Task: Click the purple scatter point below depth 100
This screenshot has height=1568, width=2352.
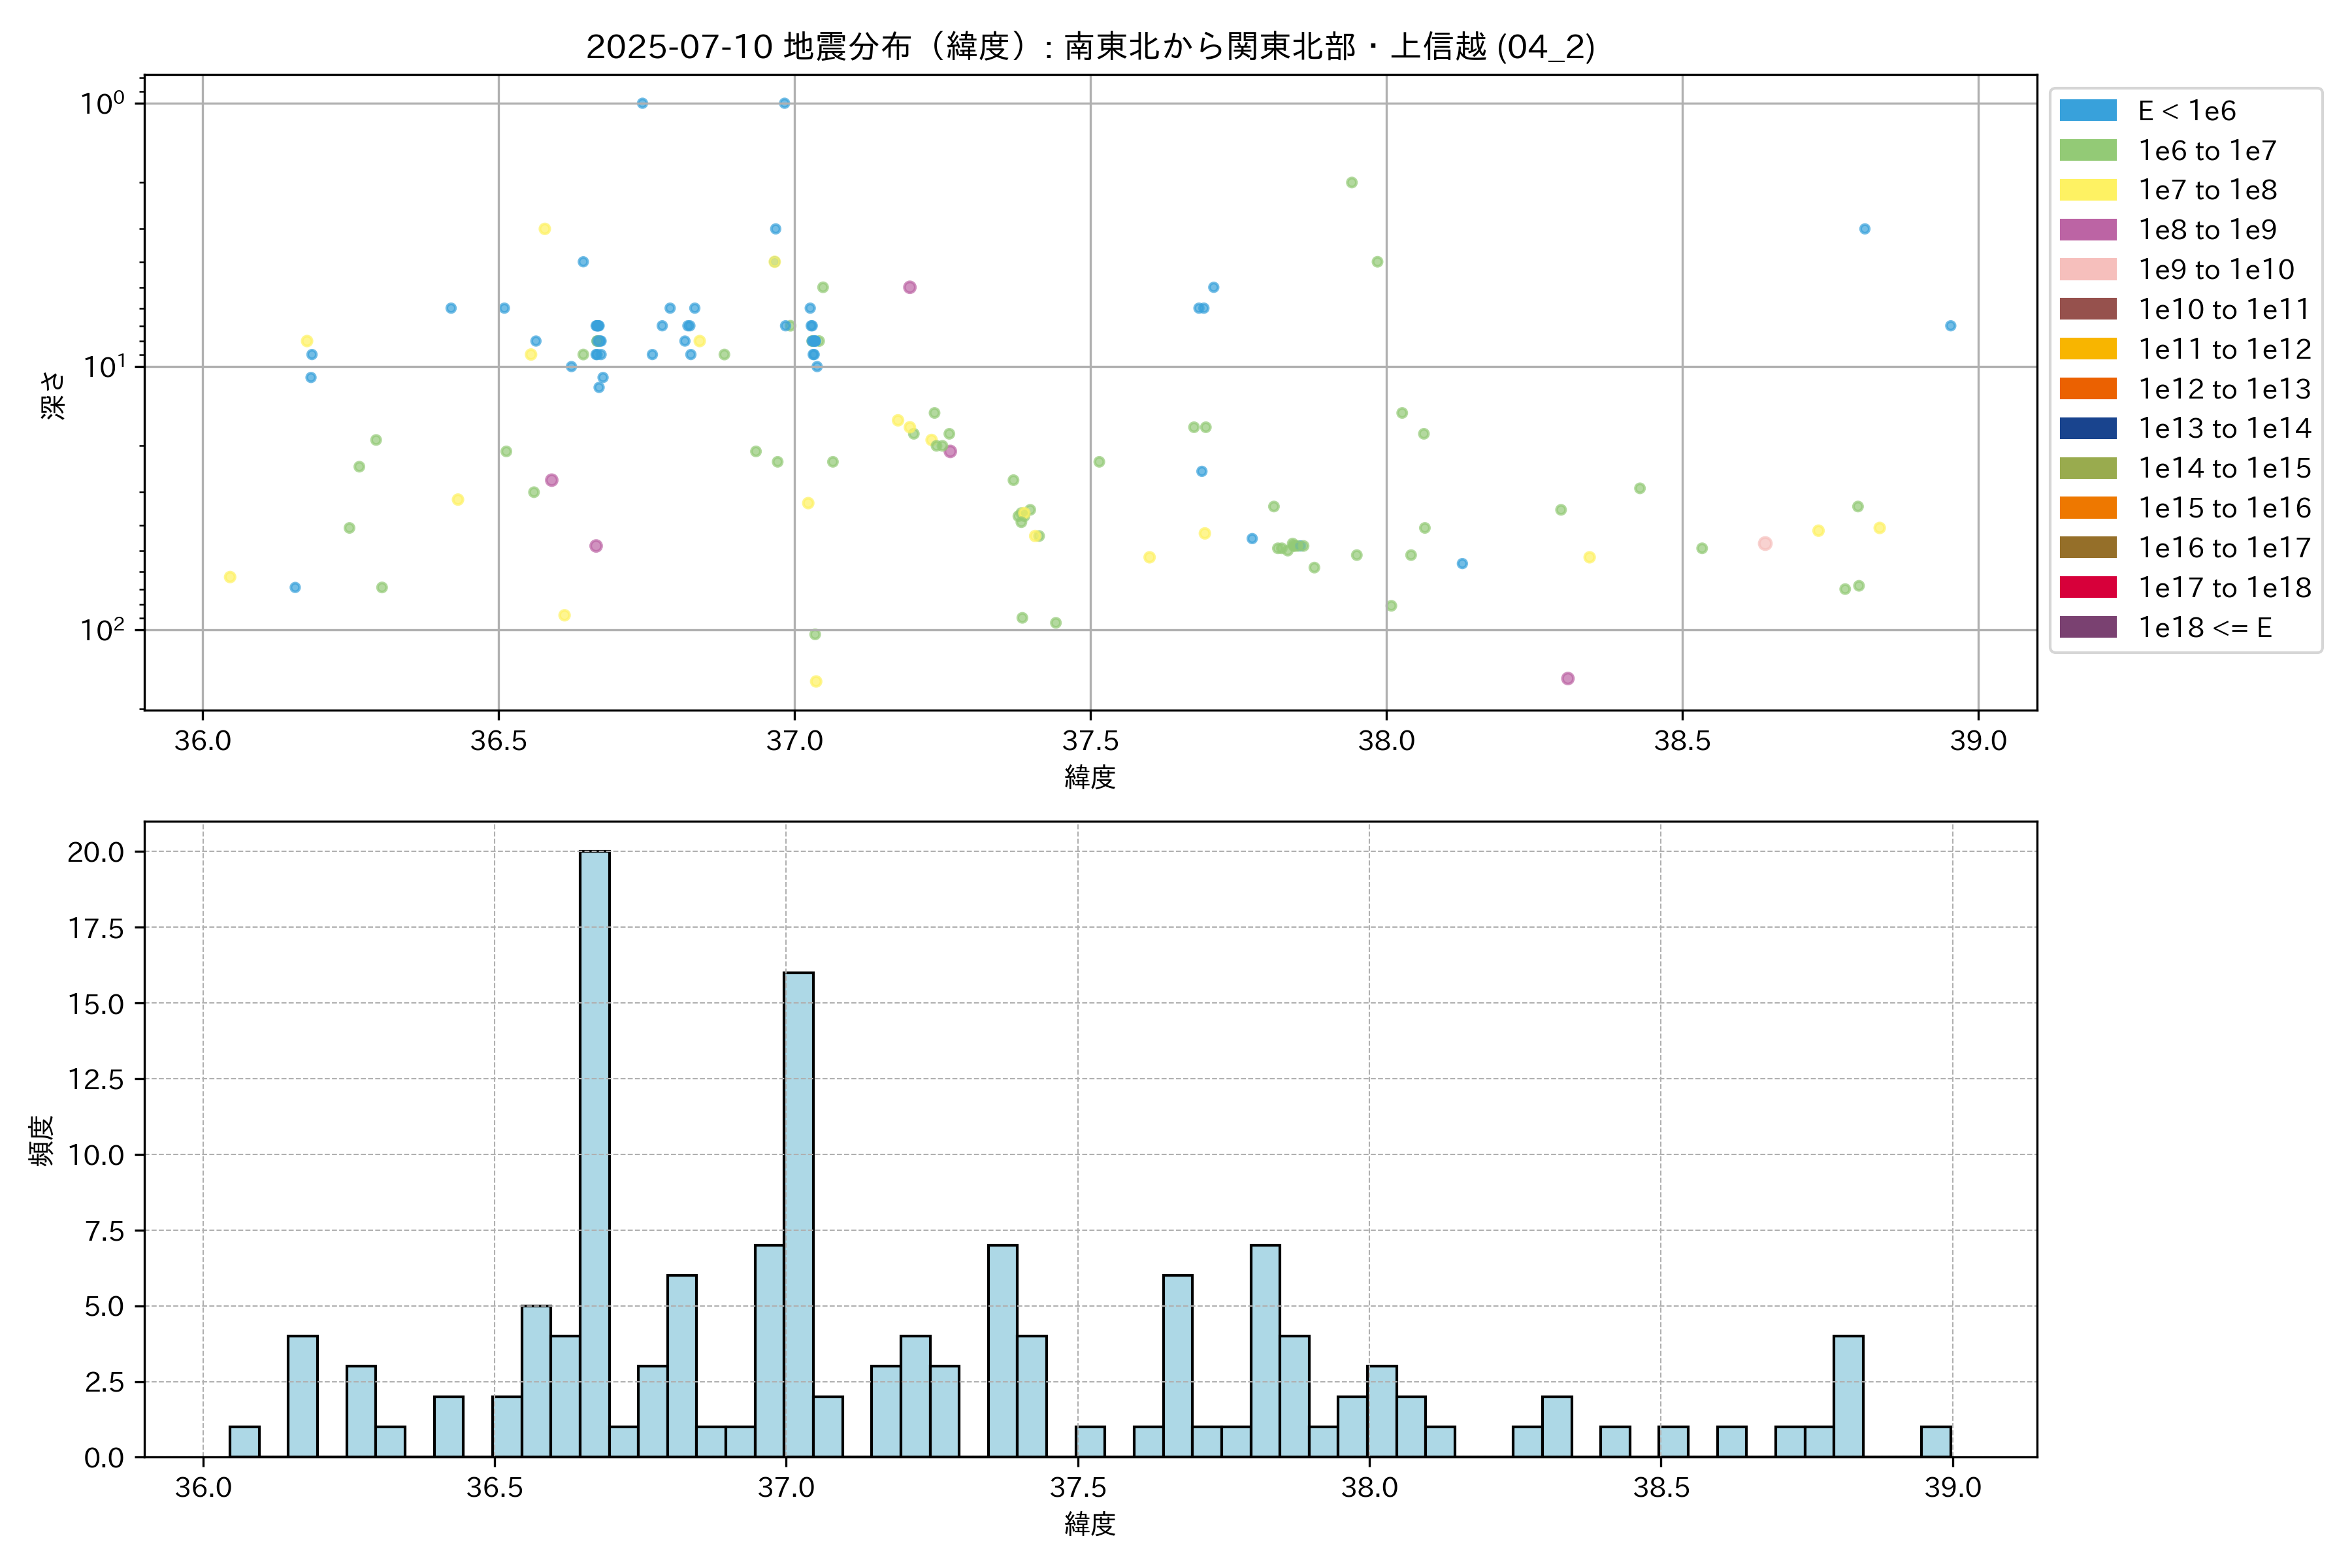Action: (x=1567, y=678)
